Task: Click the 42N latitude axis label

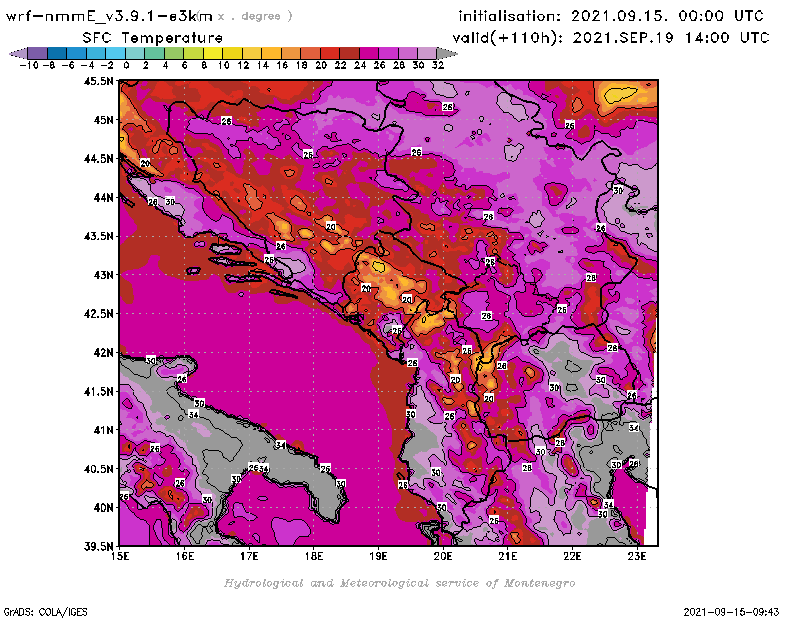Action: (103, 352)
